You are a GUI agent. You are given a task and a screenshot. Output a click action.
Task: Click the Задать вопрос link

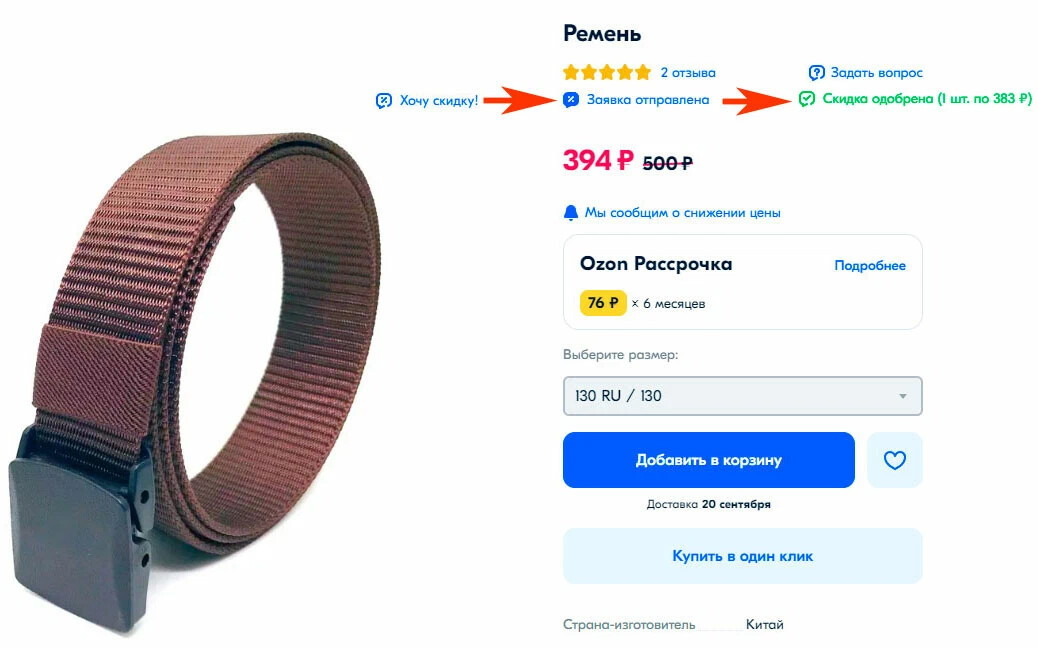tap(876, 73)
